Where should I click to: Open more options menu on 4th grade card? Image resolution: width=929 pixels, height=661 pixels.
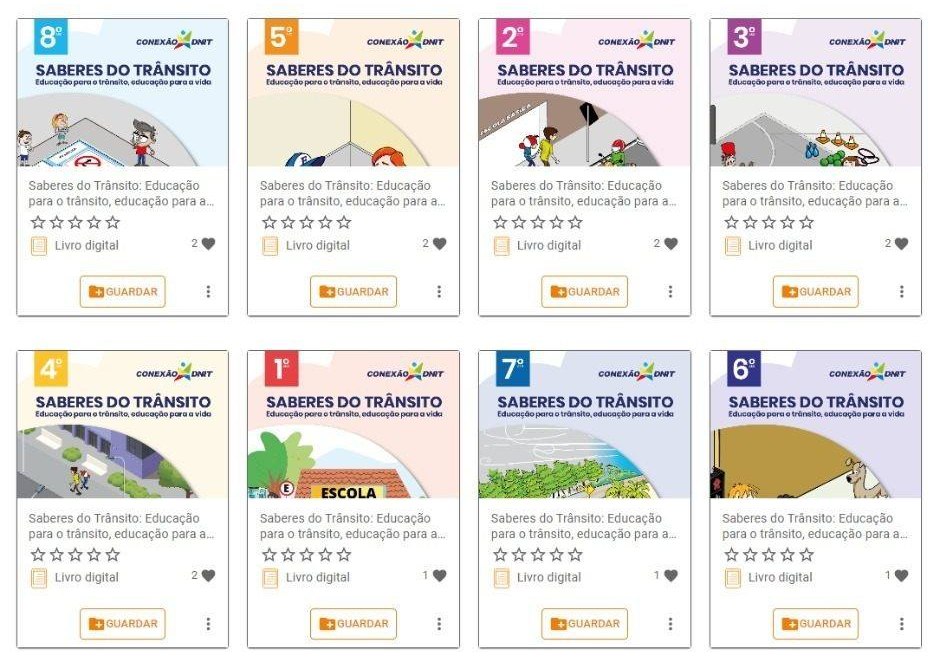(208, 624)
